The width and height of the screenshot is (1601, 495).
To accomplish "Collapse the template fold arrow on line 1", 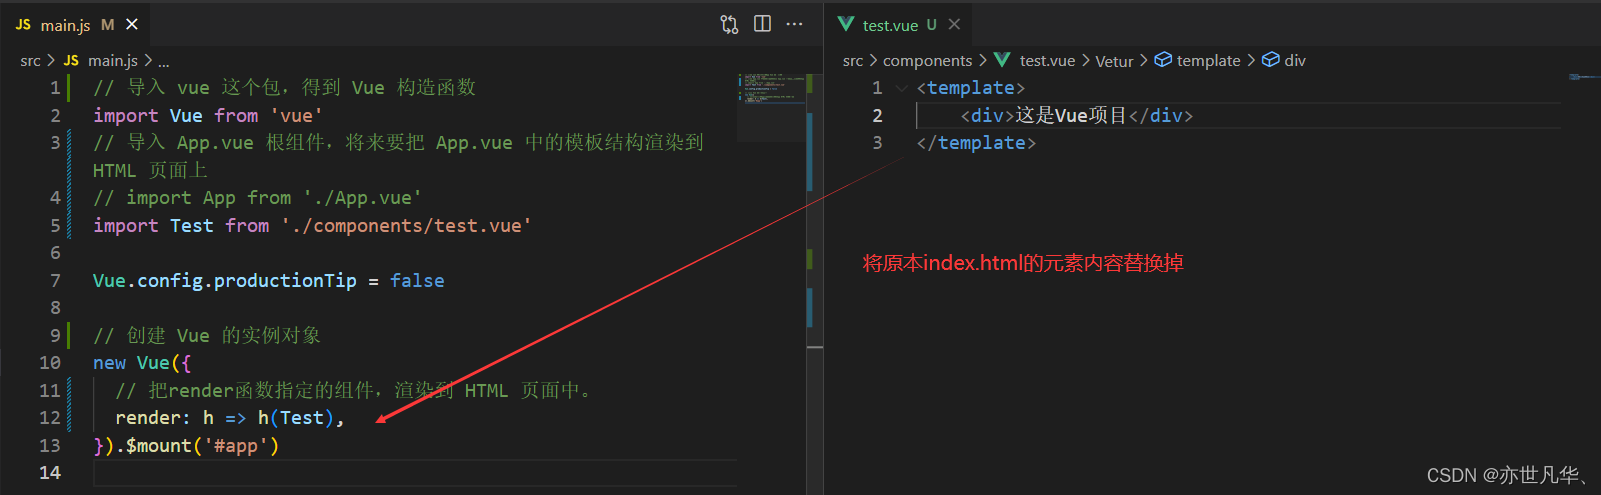I will (902, 88).
